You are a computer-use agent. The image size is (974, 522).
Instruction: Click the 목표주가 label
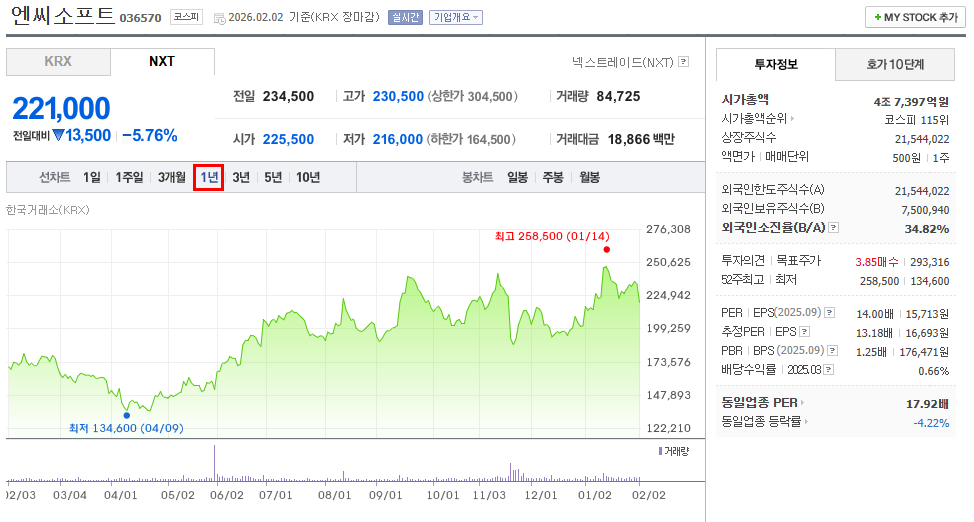tap(799, 261)
